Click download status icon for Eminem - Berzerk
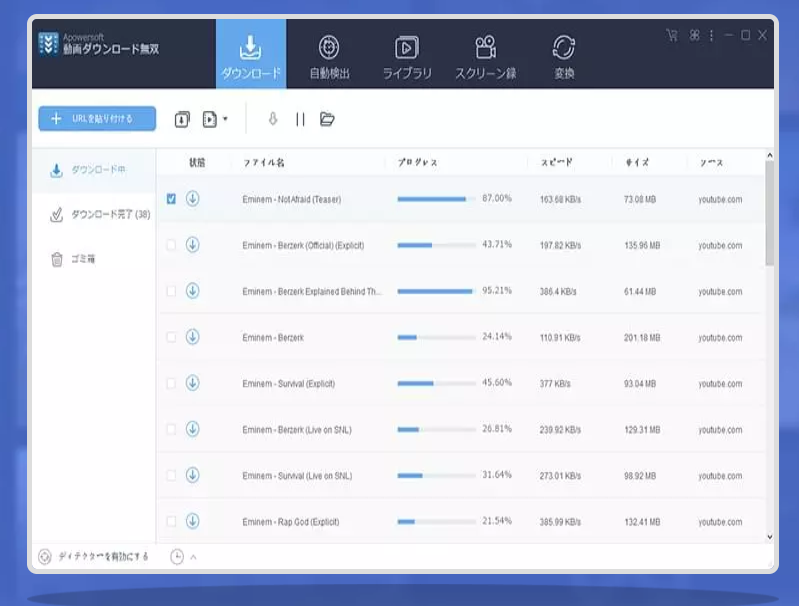Screen dimensions: 799x606 (x=193, y=337)
